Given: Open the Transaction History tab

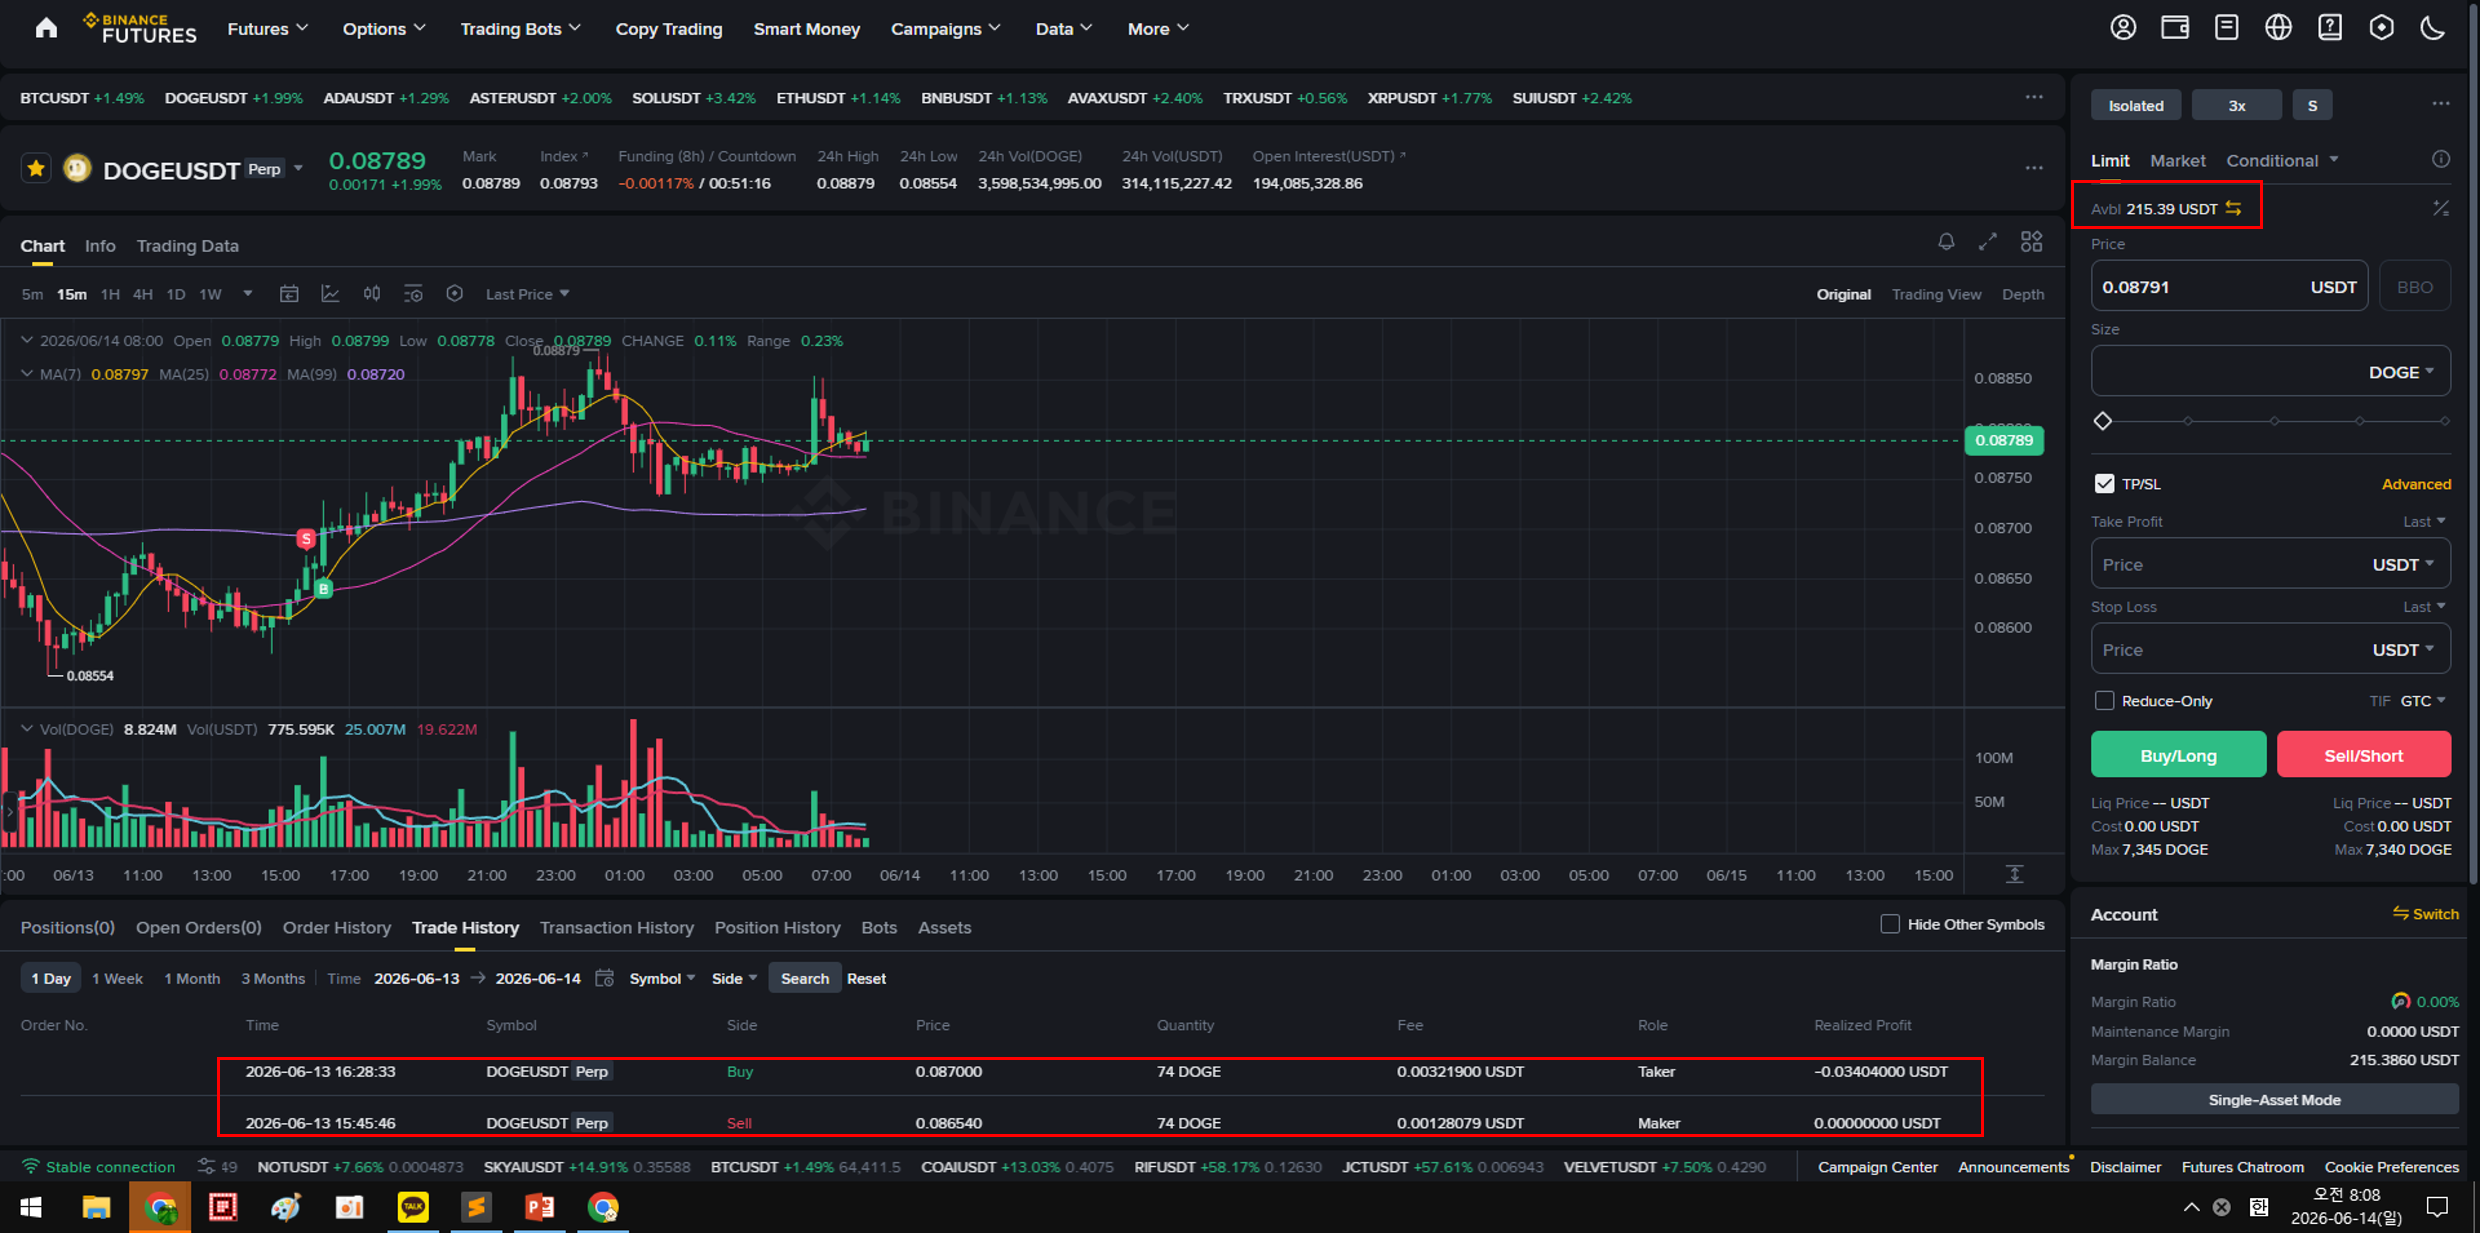Looking at the screenshot, I should (x=616, y=927).
